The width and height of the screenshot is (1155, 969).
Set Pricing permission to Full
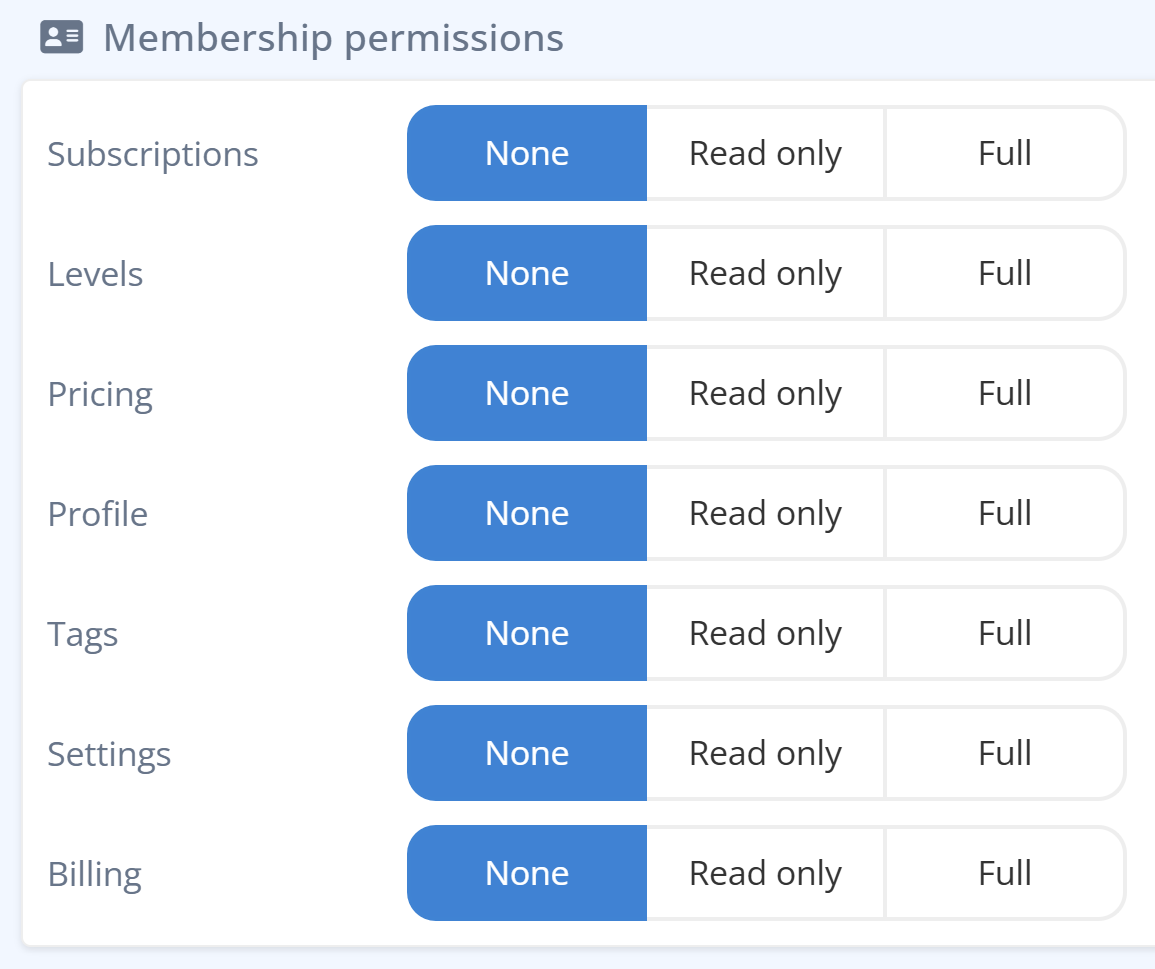point(1003,393)
